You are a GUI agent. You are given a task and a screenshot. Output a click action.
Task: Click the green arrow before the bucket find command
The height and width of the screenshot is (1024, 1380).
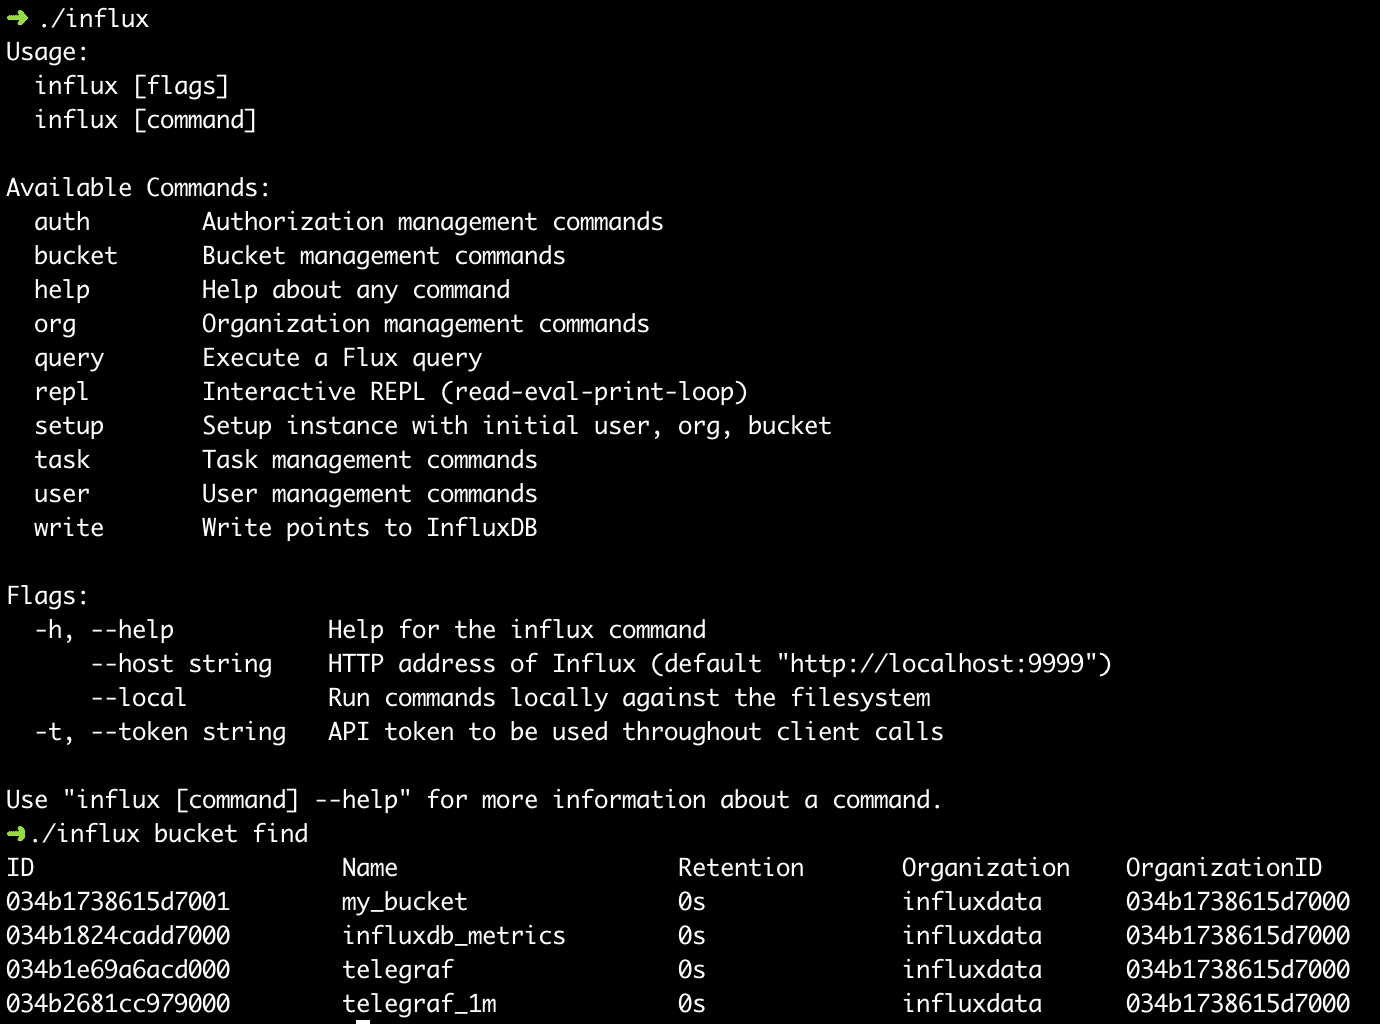[16, 834]
